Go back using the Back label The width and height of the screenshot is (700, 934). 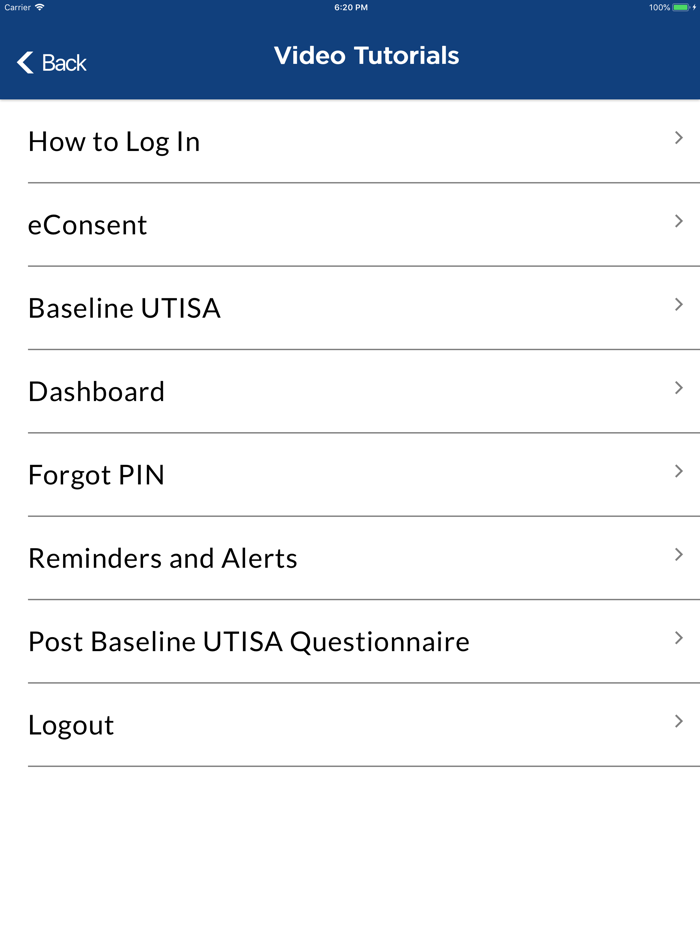coord(64,63)
